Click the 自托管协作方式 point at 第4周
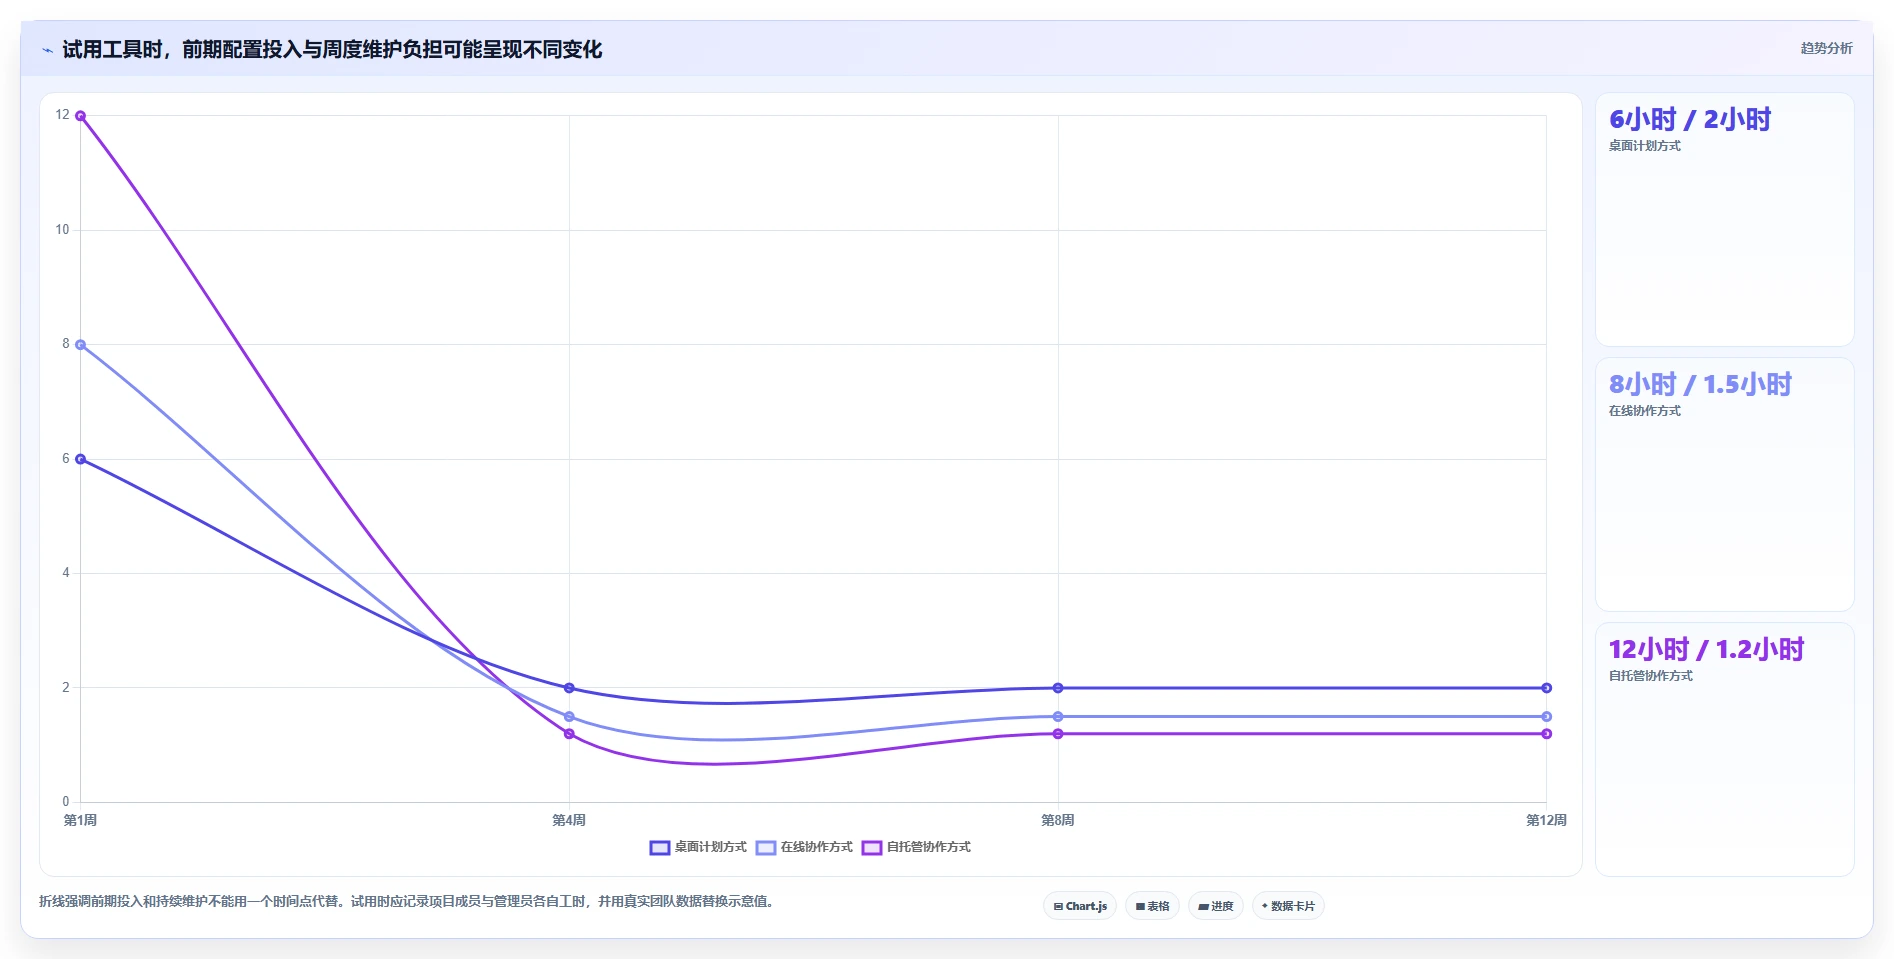This screenshot has width=1894, height=959. [x=569, y=734]
